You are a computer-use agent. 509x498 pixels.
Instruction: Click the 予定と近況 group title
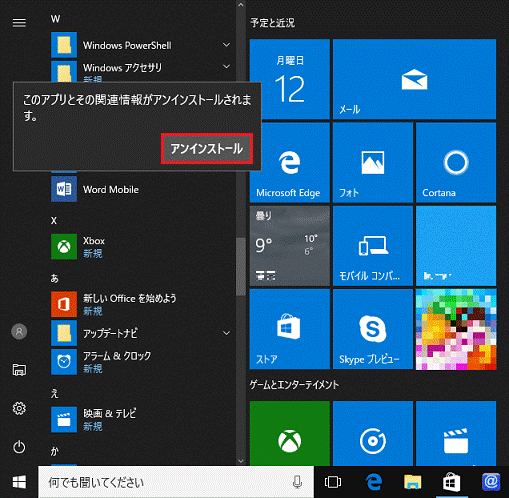point(273,23)
